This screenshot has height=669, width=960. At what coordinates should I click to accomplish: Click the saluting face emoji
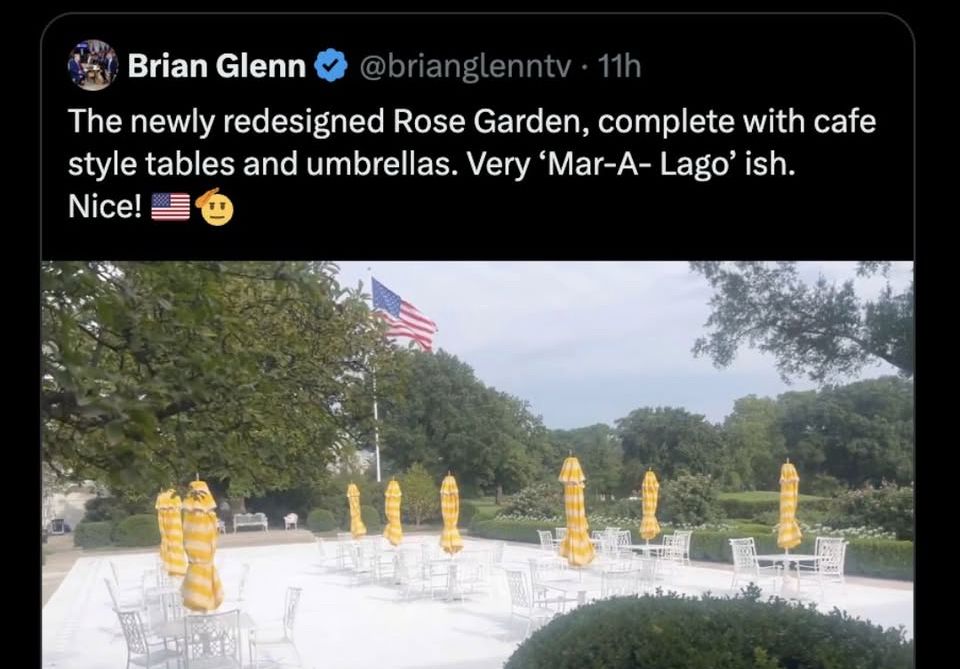click(215, 207)
